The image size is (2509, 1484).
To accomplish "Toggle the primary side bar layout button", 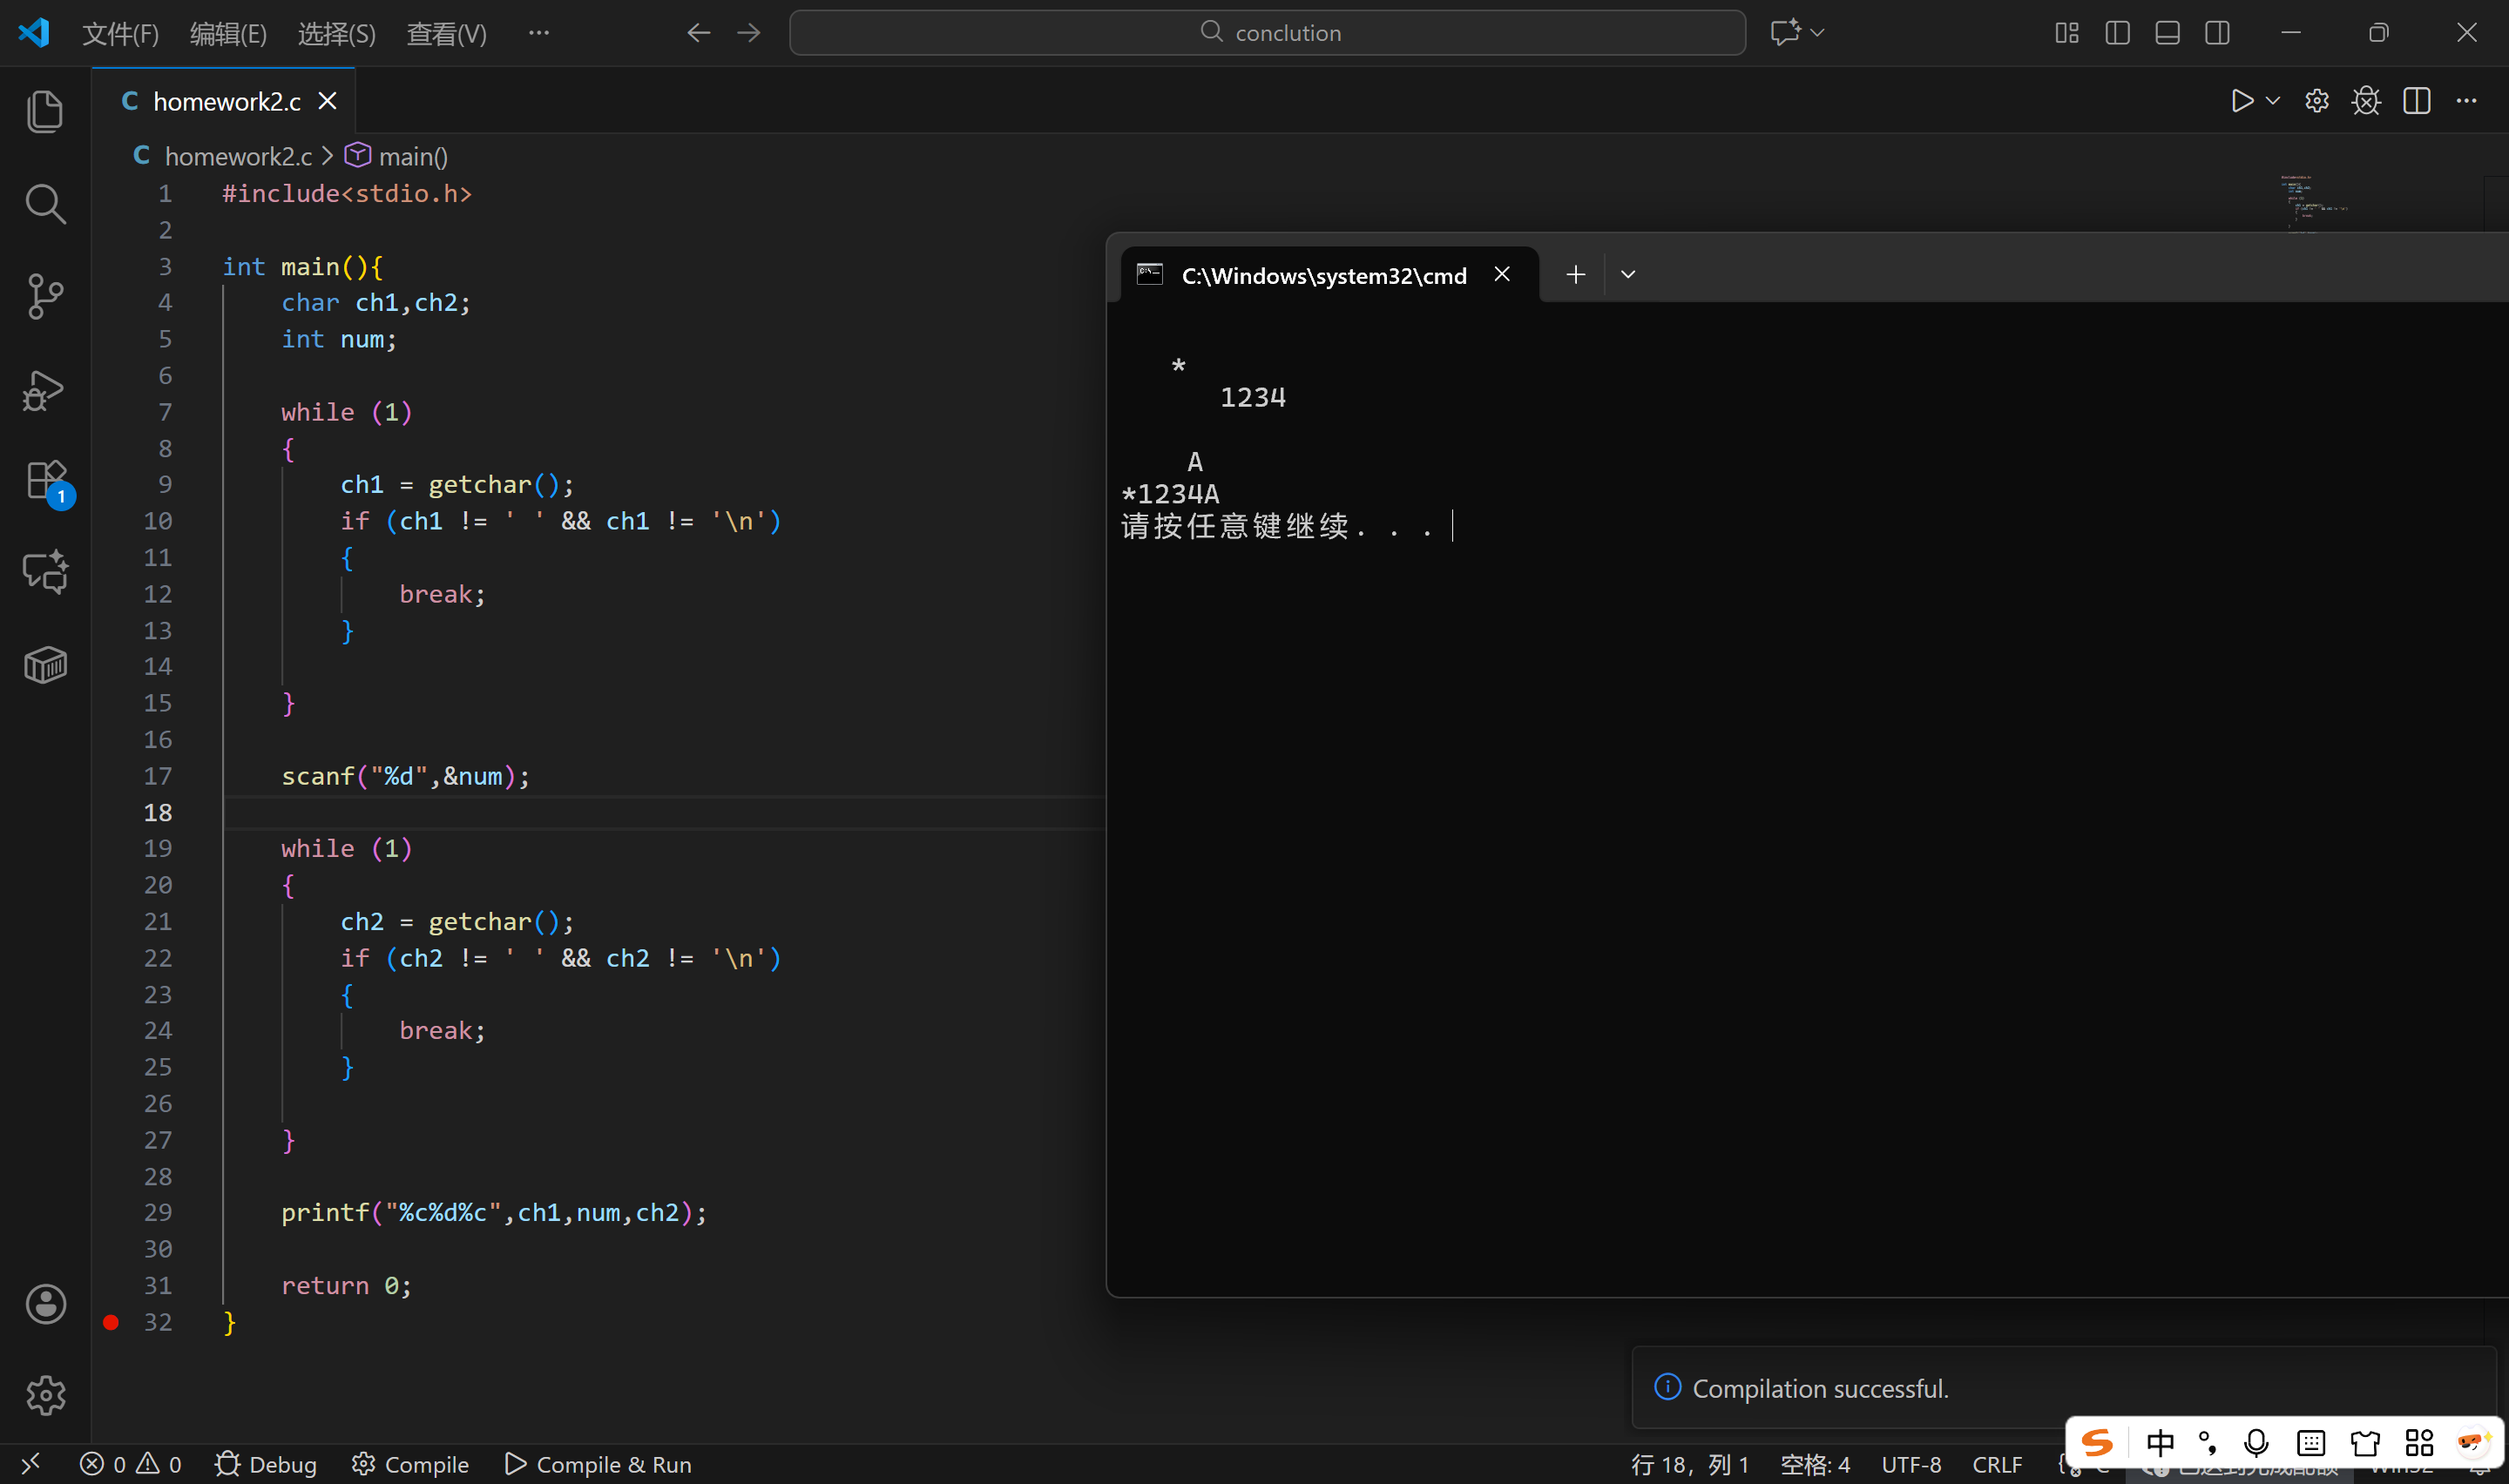I will click(x=2117, y=33).
